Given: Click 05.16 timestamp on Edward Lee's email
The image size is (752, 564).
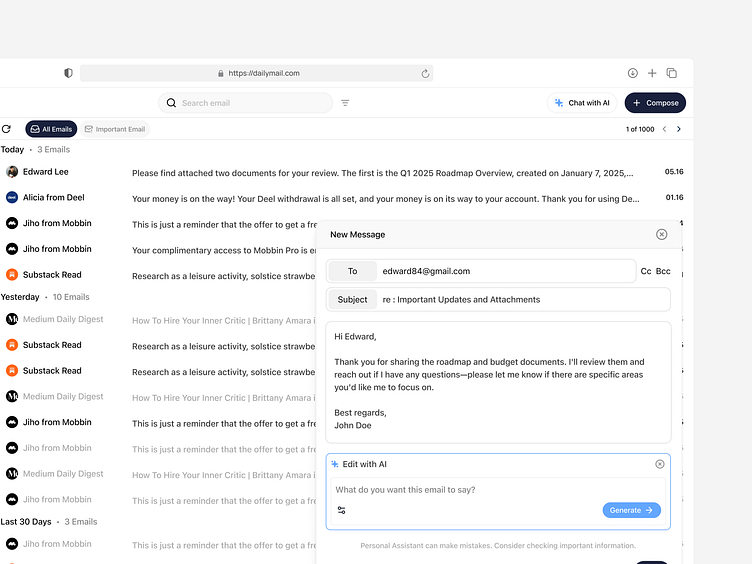Looking at the screenshot, I should pos(674,172).
